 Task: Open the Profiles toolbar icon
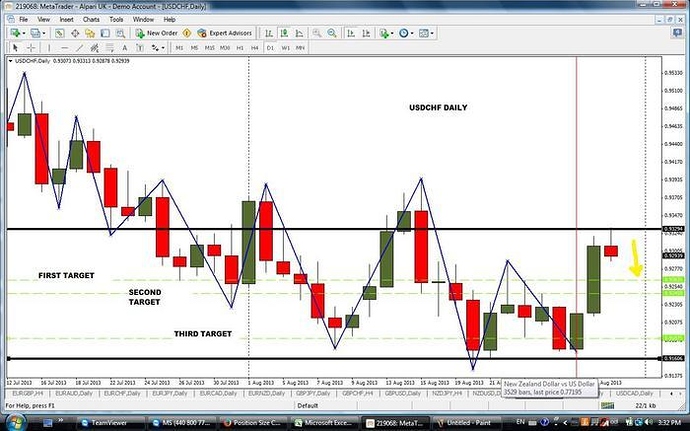pyautogui.click(x=35, y=33)
